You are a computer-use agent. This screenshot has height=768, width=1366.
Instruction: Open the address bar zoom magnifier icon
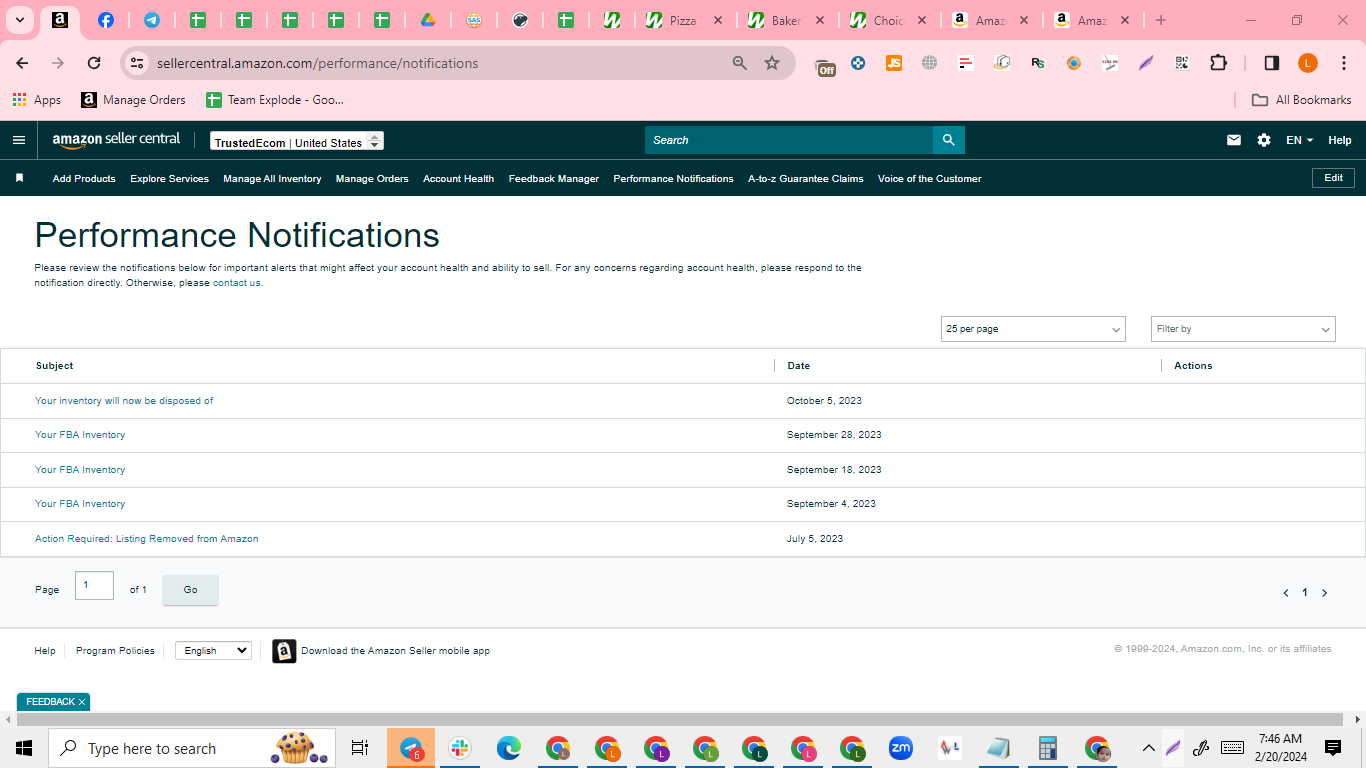pos(740,63)
